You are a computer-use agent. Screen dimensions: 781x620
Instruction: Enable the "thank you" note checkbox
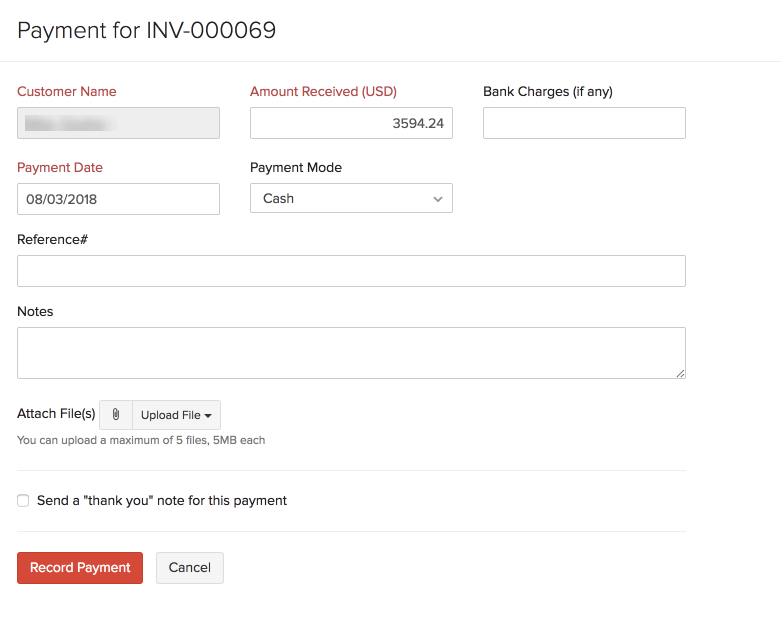23,501
